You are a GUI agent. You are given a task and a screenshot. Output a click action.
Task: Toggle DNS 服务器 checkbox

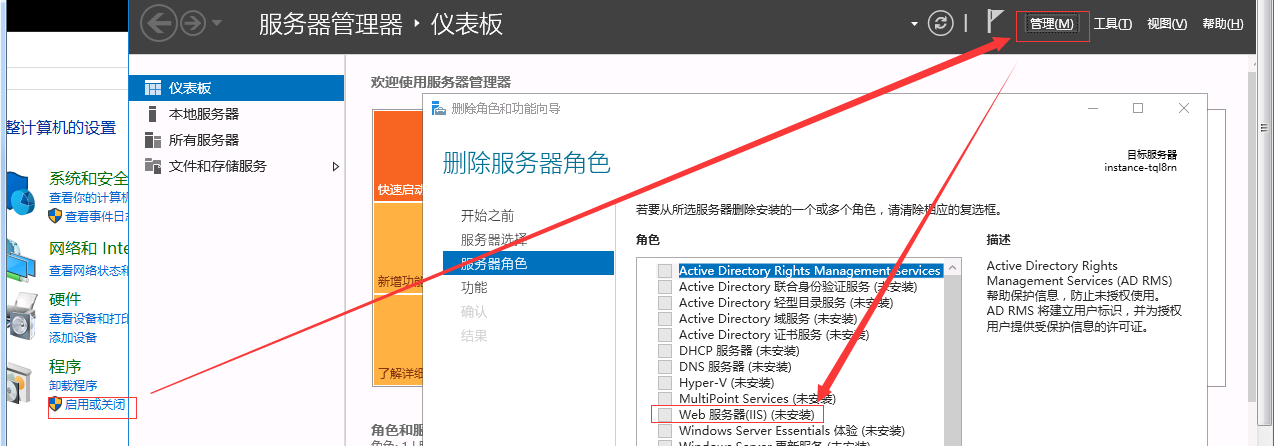point(665,367)
